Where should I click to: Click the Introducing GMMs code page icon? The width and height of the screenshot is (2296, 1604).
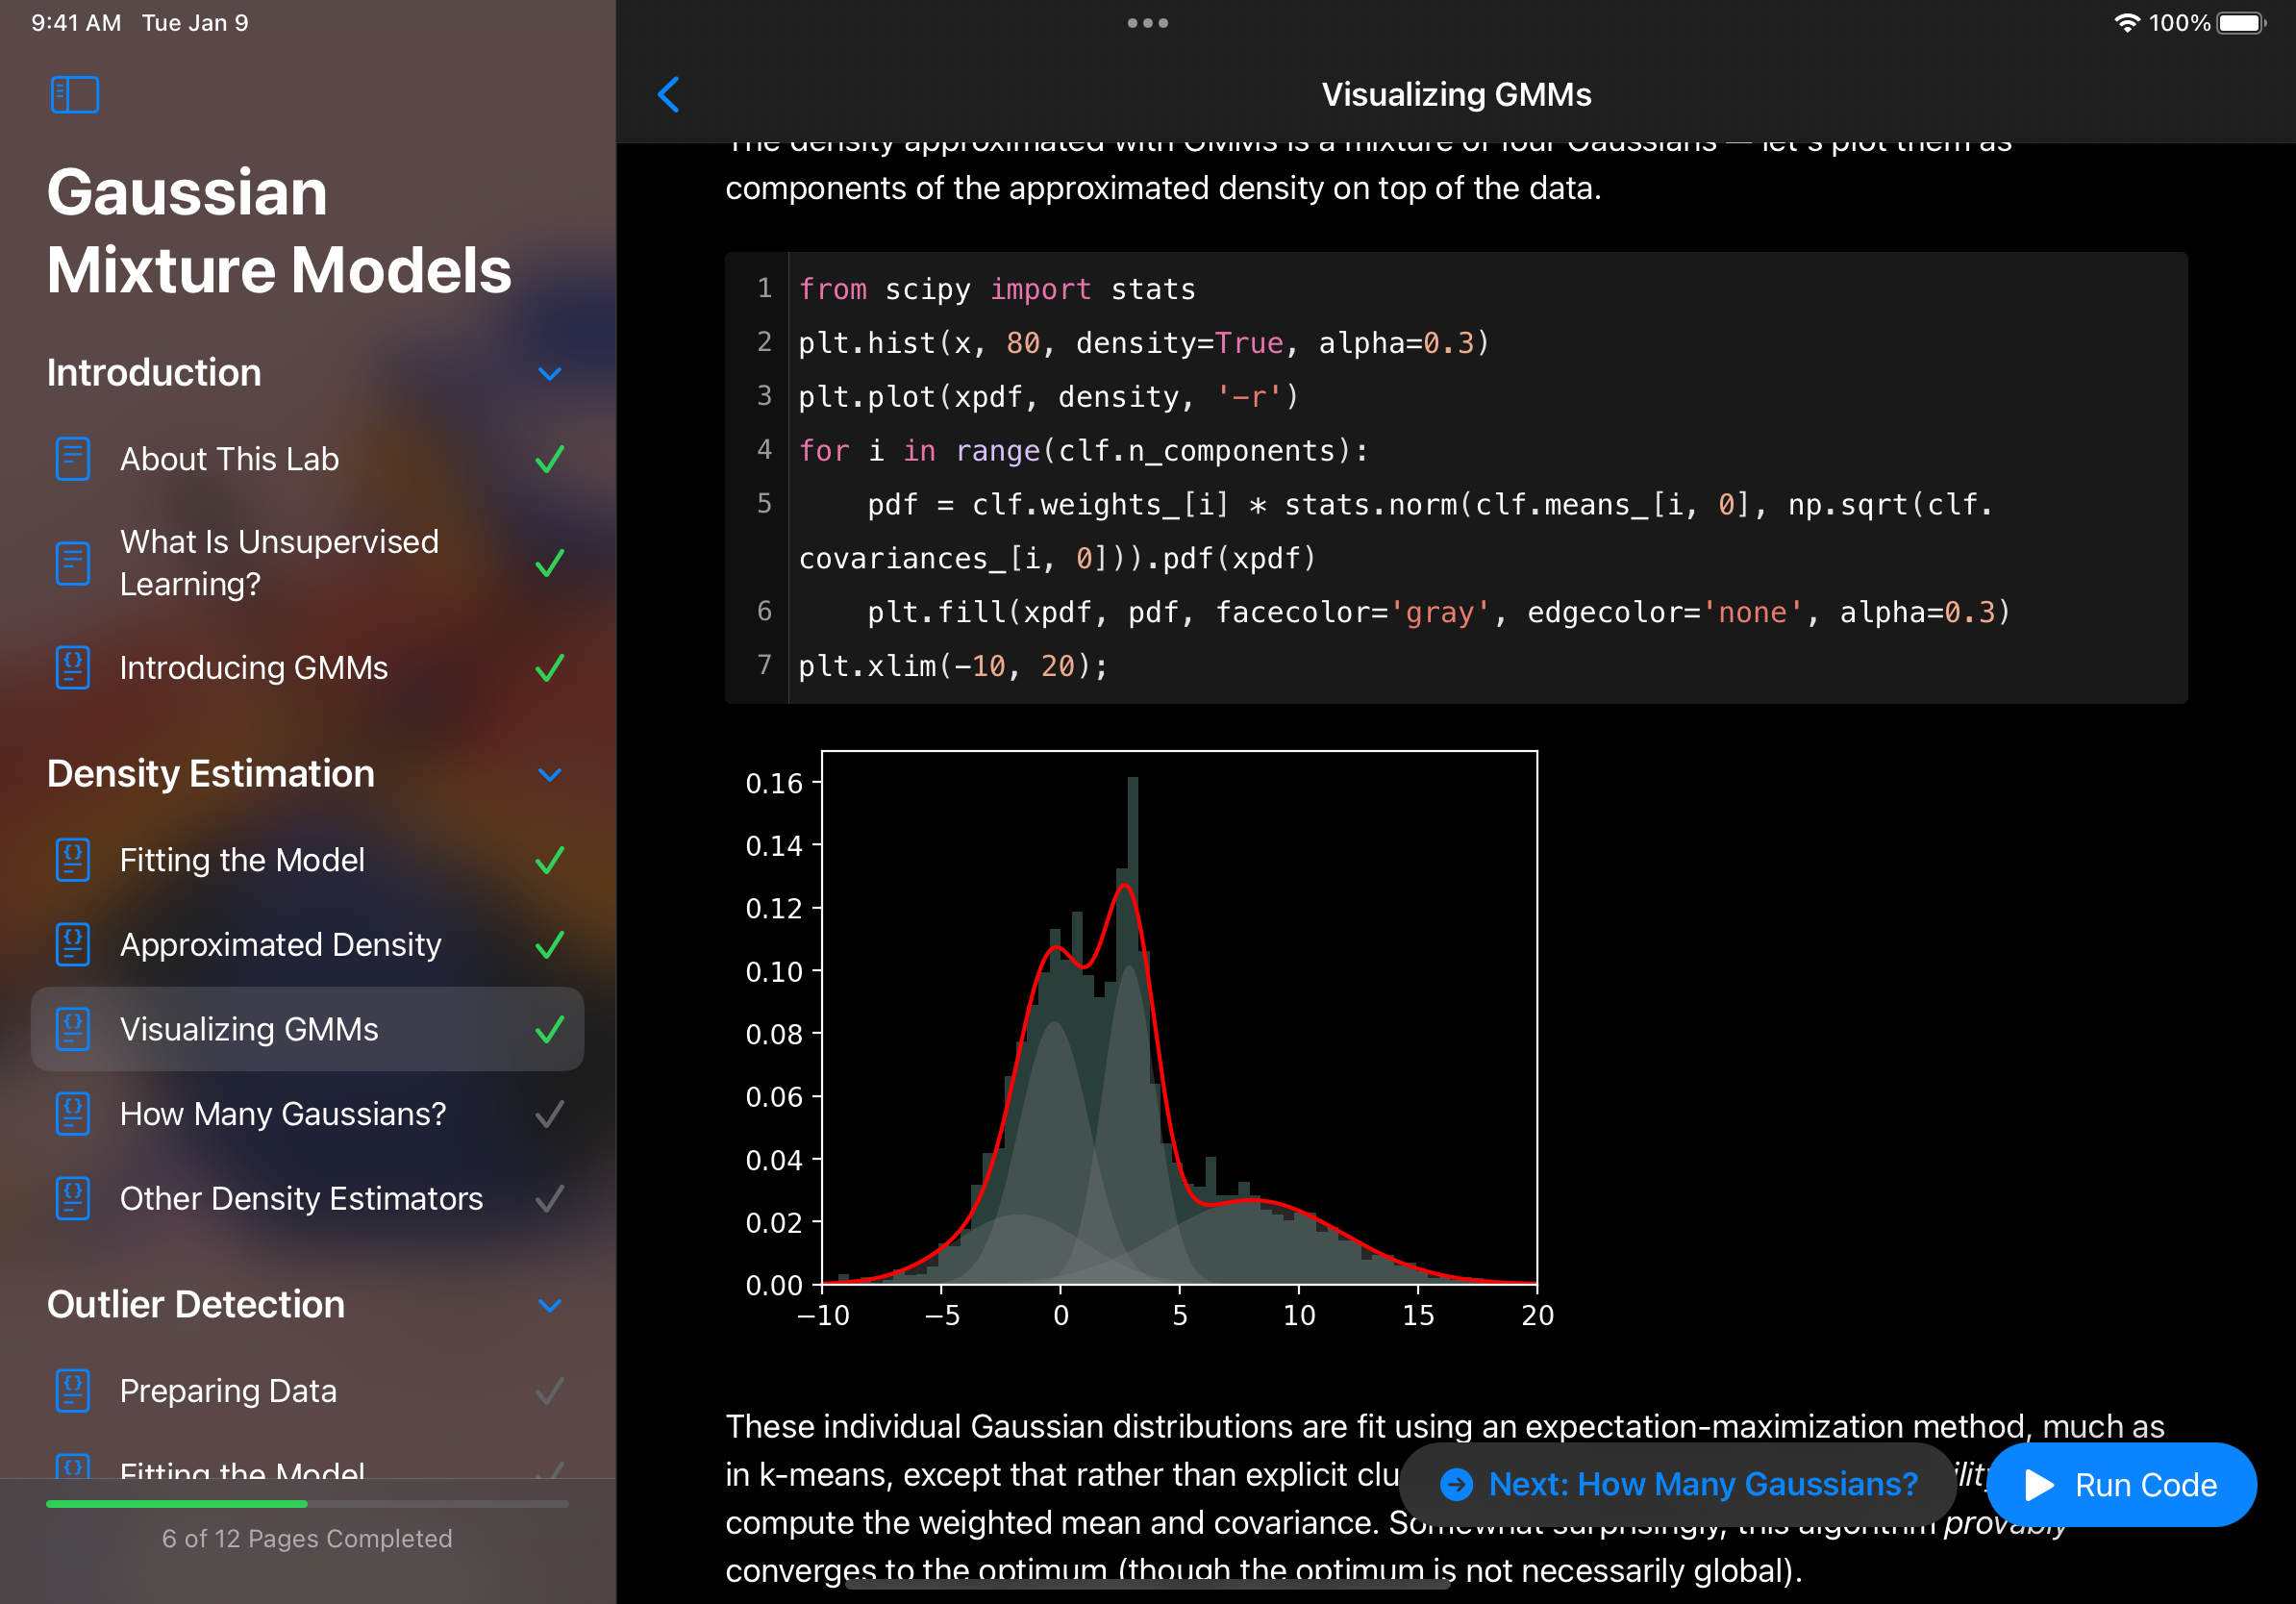click(x=73, y=667)
